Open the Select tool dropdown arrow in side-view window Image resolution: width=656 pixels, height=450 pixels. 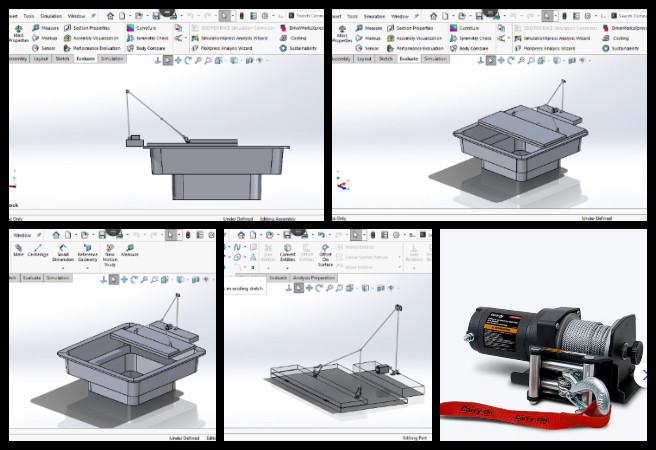pos(232,16)
